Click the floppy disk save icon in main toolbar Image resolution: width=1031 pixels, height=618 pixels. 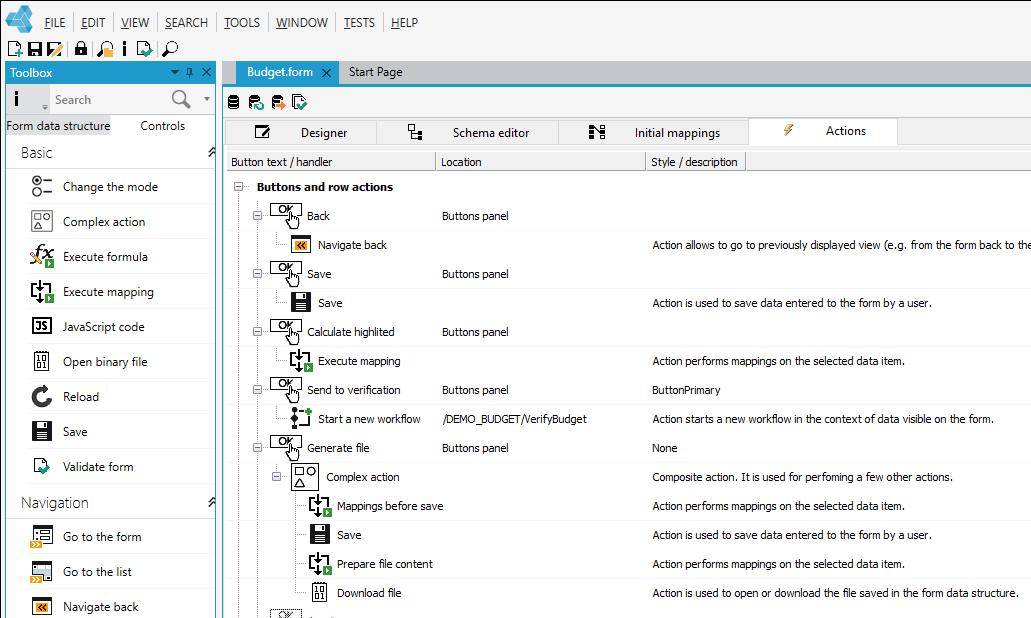pyautogui.click(x=35, y=49)
